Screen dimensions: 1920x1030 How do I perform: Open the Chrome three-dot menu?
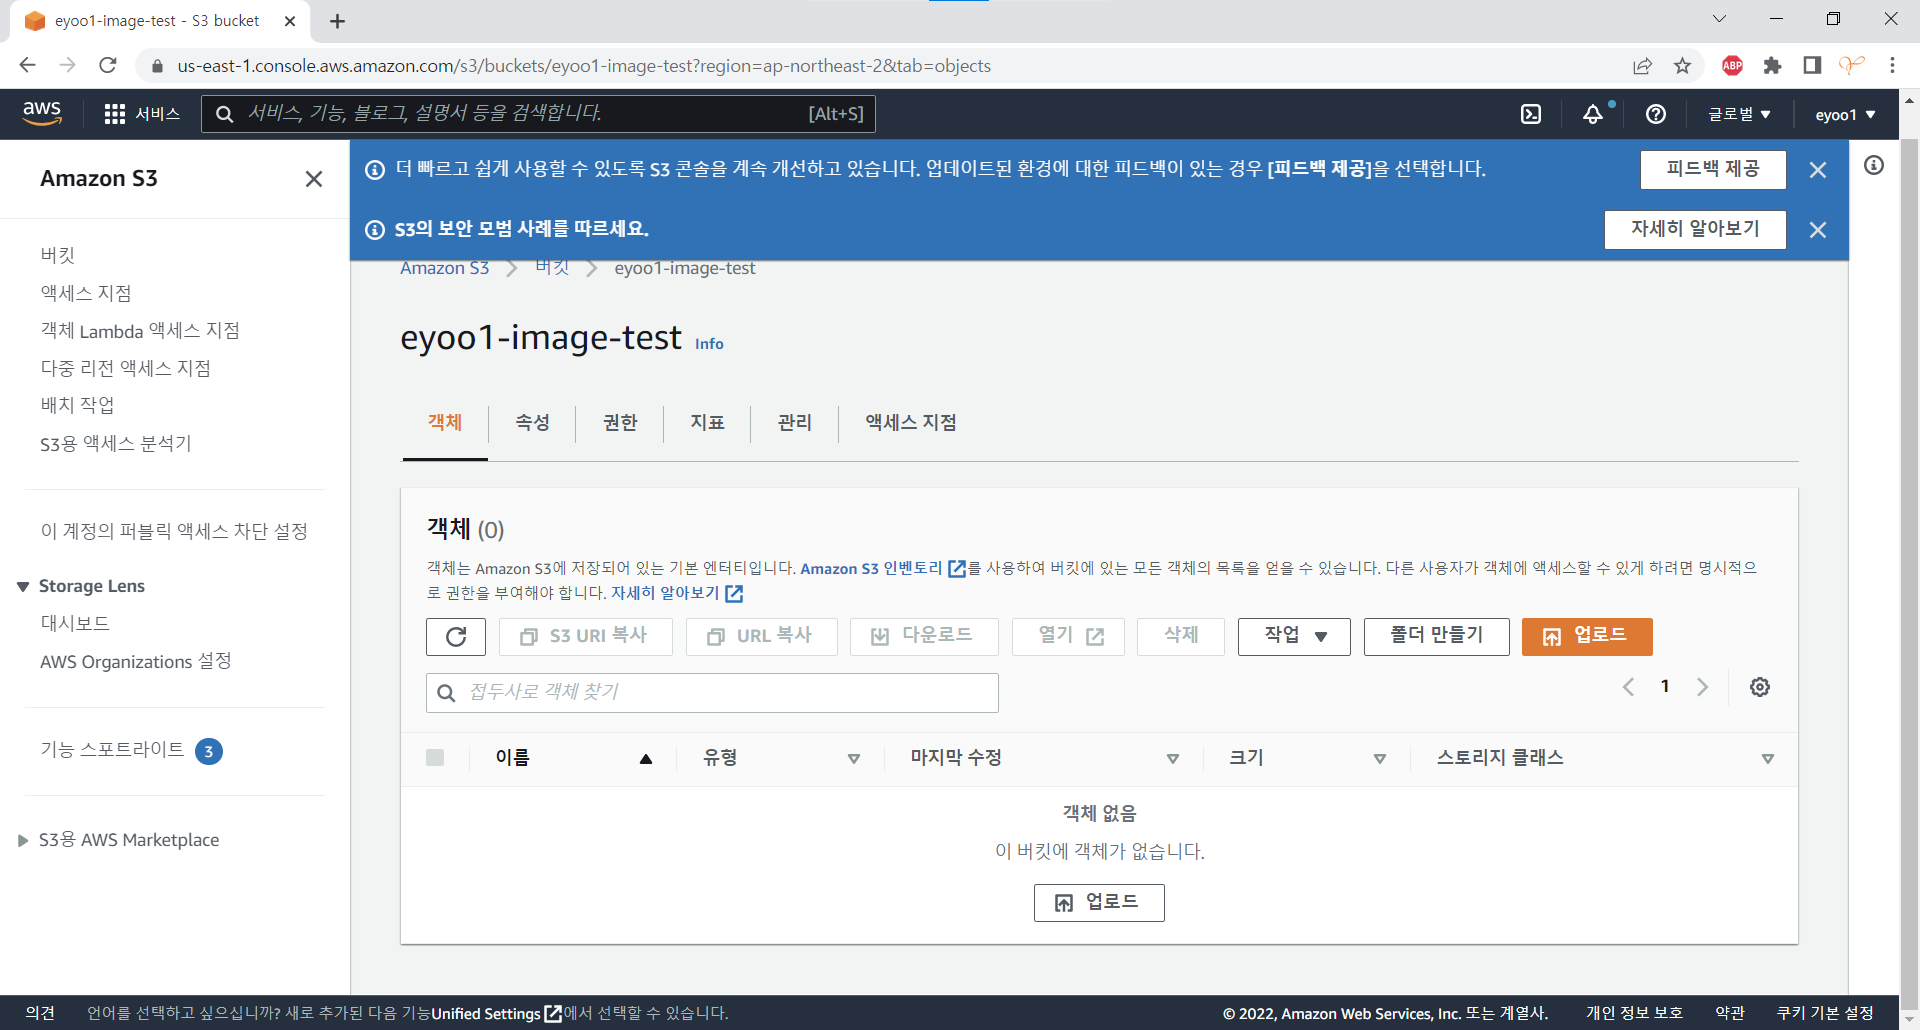pyautogui.click(x=1892, y=66)
